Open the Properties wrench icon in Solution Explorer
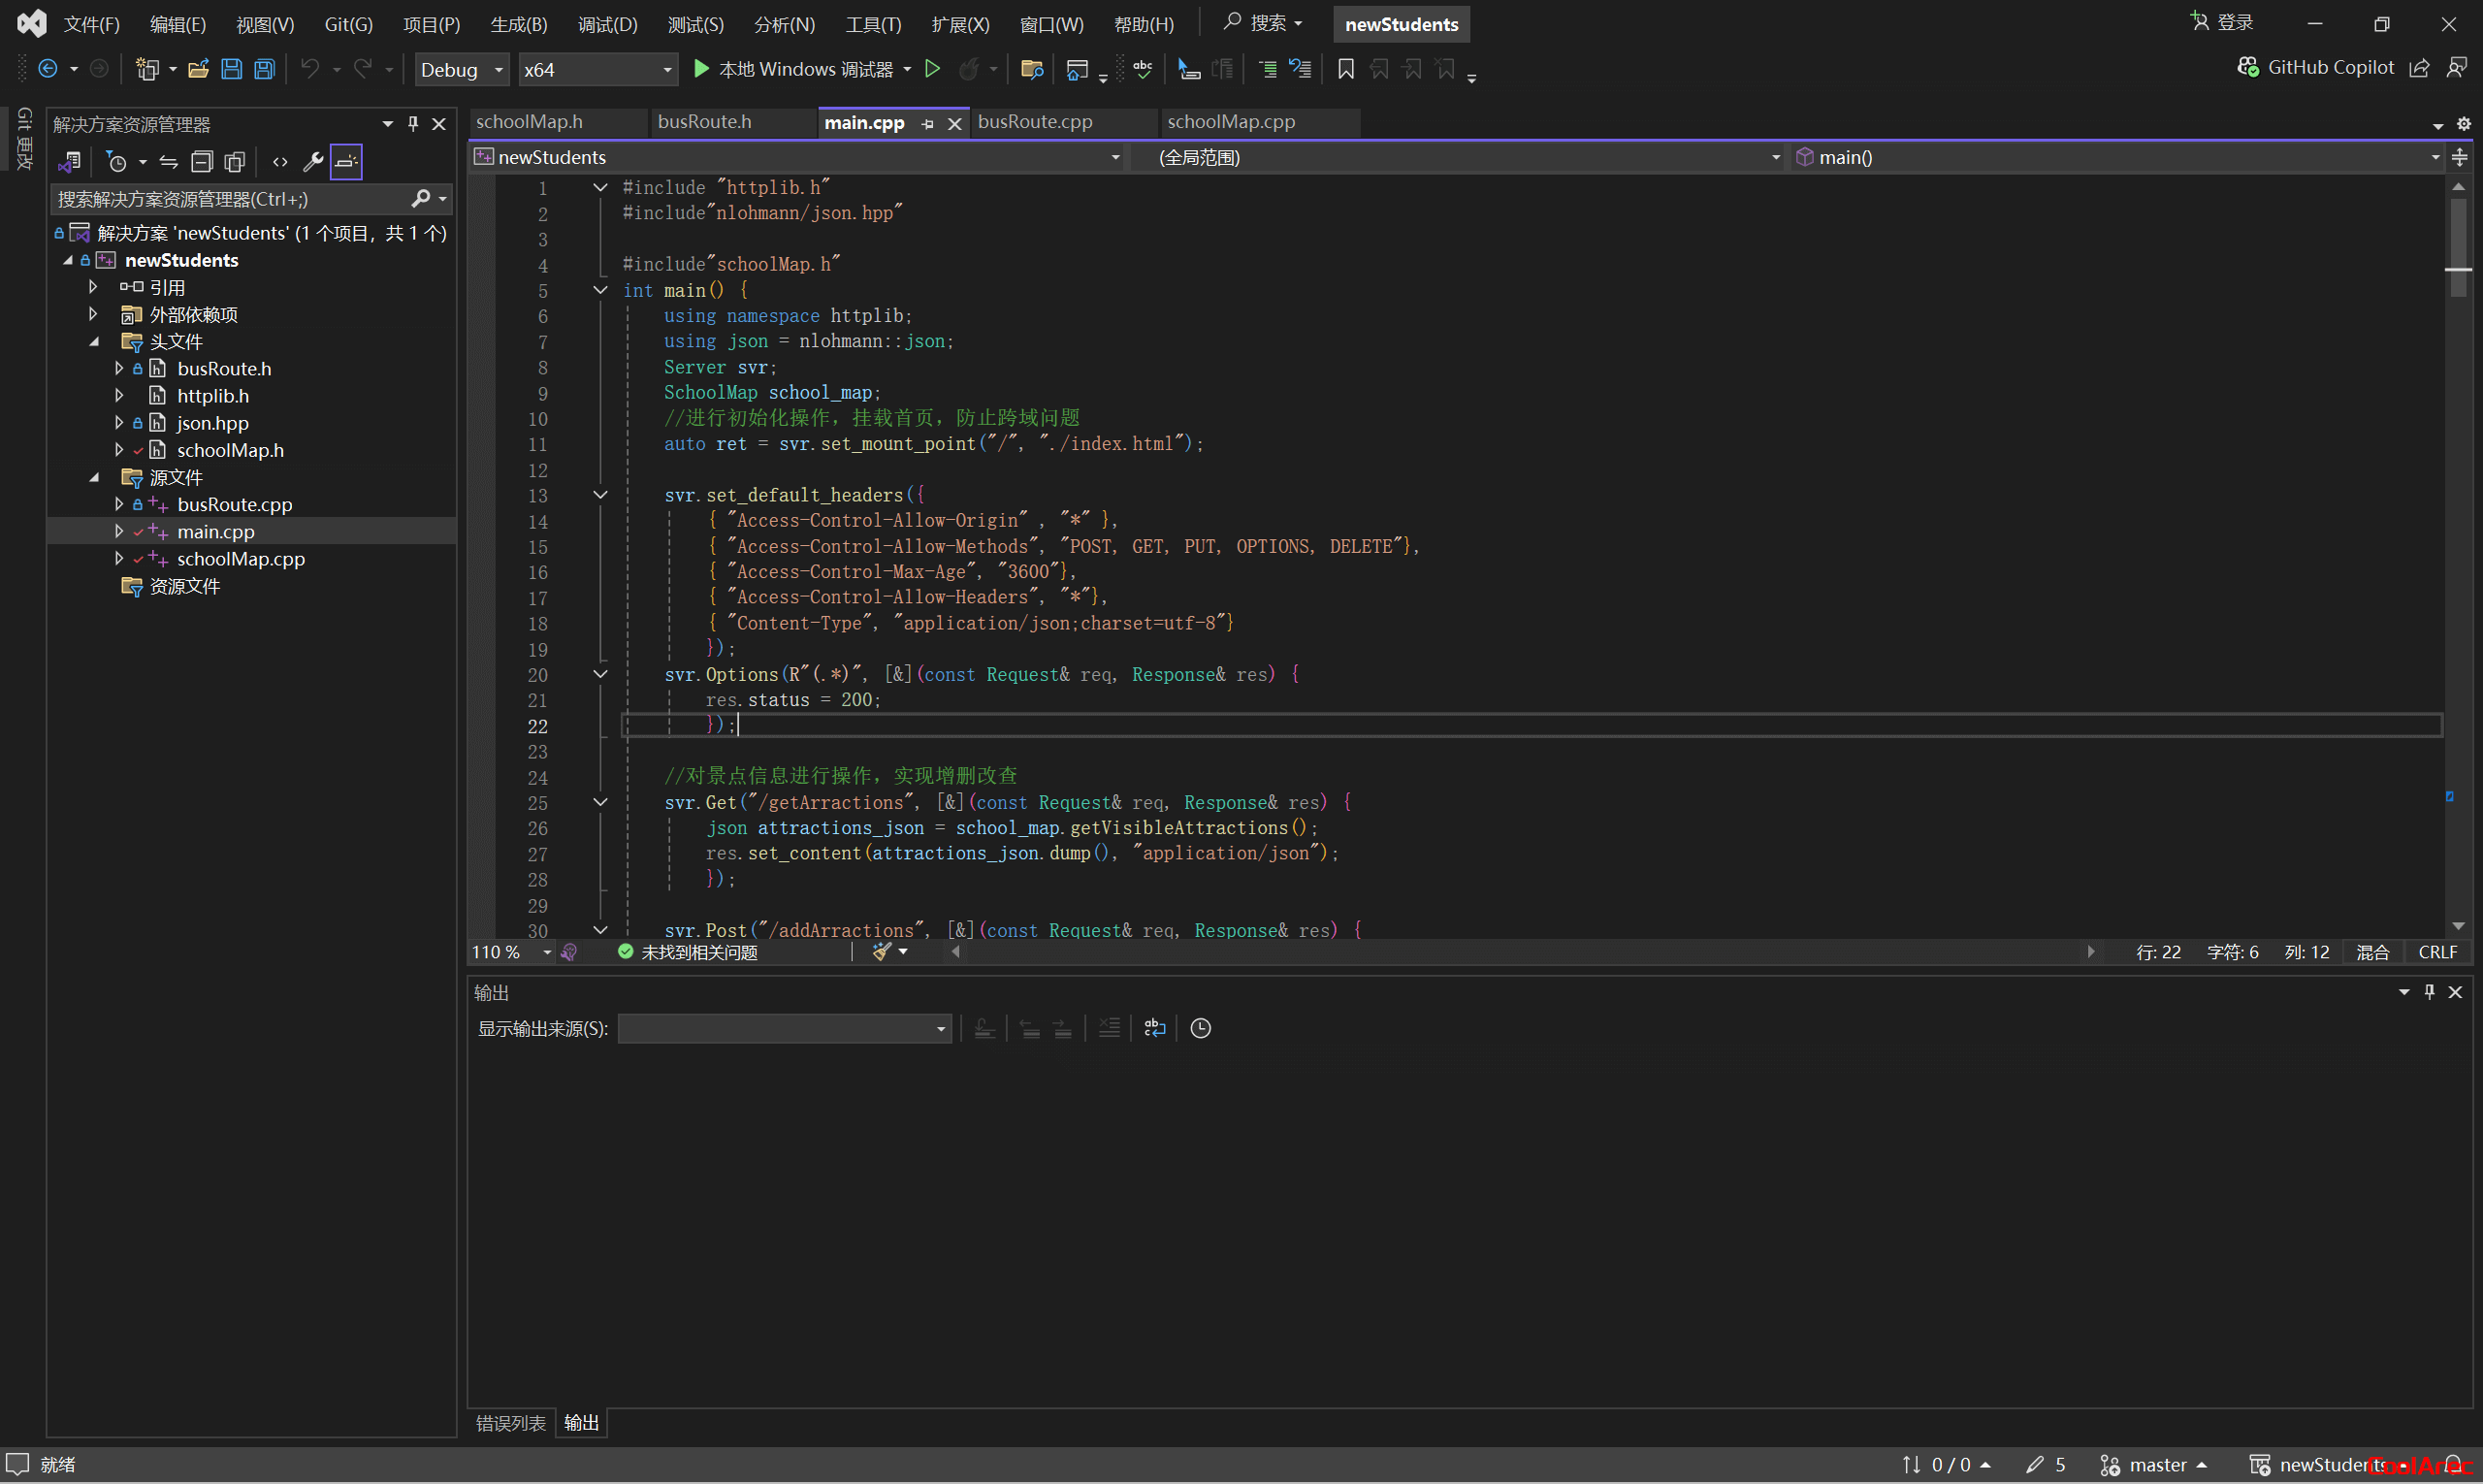Image resolution: width=2483 pixels, height=1484 pixels. [x=313, y=162]
